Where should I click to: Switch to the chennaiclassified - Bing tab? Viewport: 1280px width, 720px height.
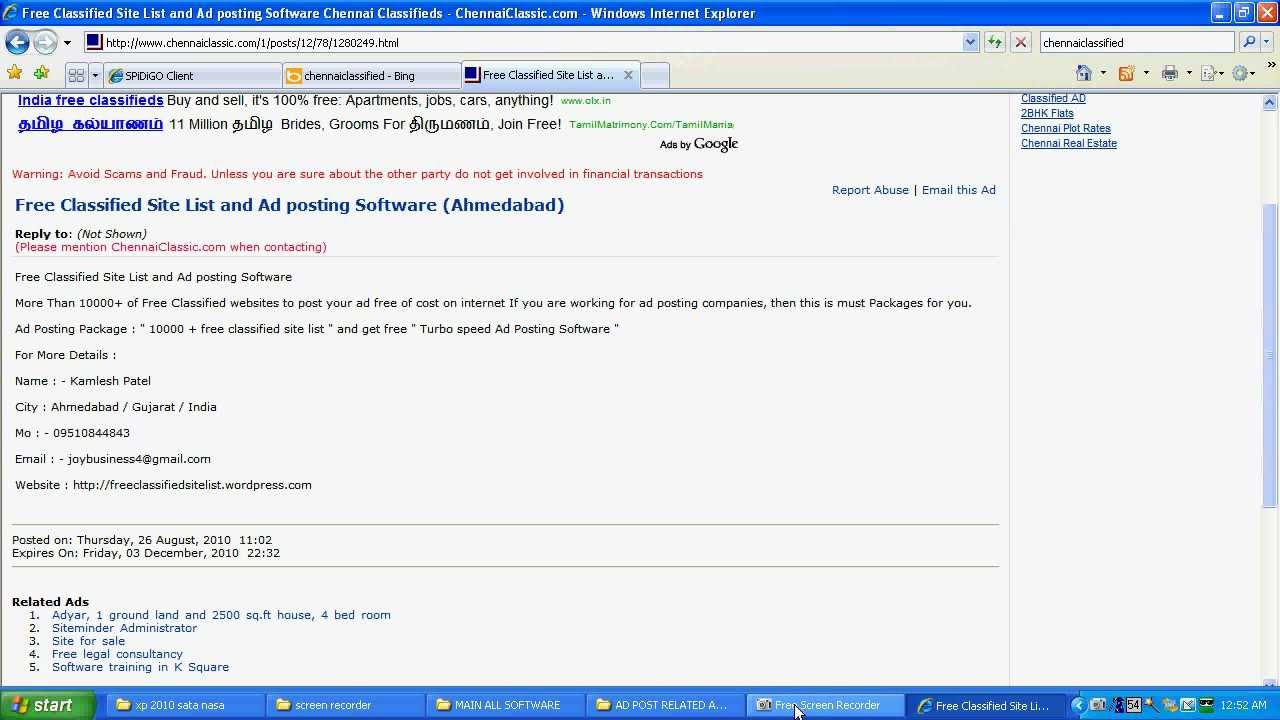[372, 75]
